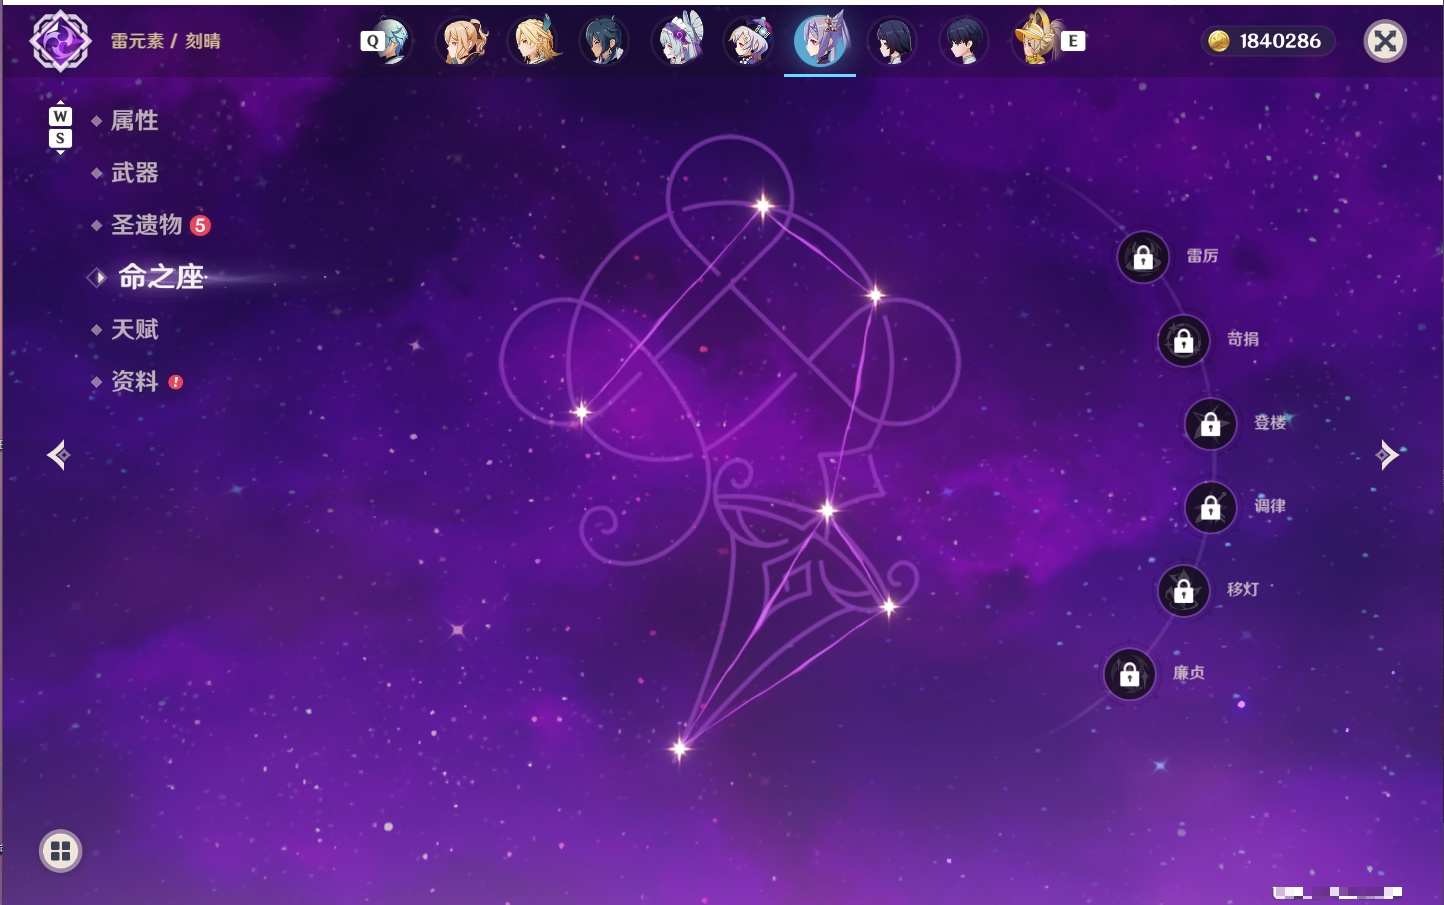Go to previous character with left arrow

click(x=58, y=455)
